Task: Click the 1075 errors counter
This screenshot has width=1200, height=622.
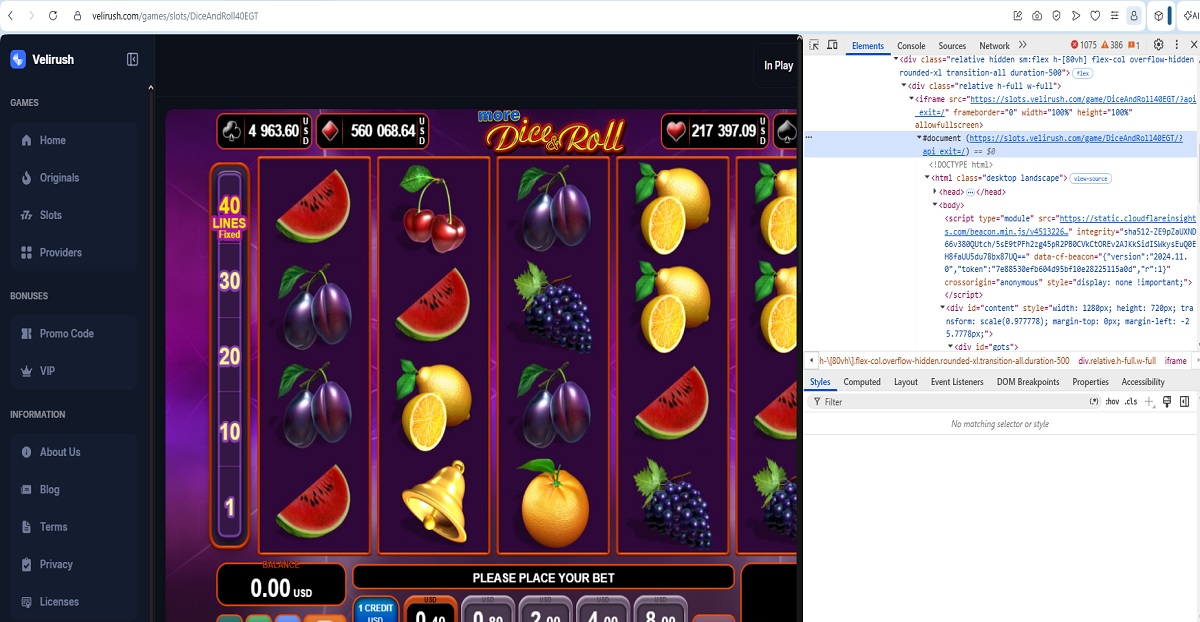Action: [1084, 45]
